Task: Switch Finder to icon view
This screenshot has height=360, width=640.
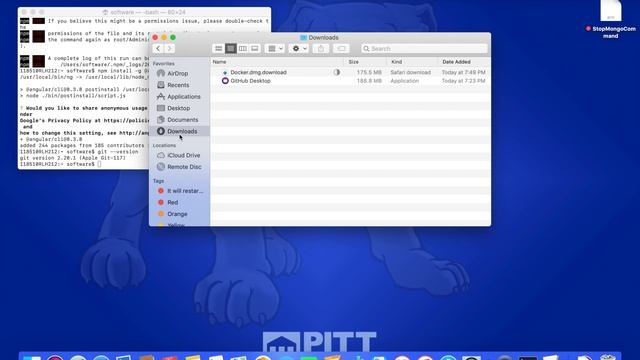Action: tap(218, 49)
